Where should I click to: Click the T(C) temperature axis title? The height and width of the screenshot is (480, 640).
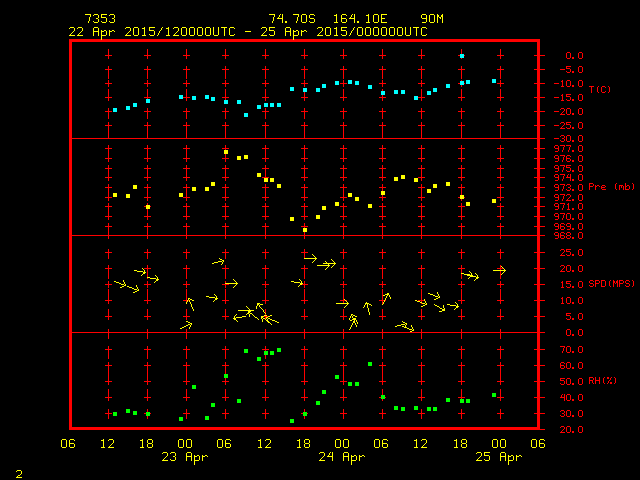point(600,89)
